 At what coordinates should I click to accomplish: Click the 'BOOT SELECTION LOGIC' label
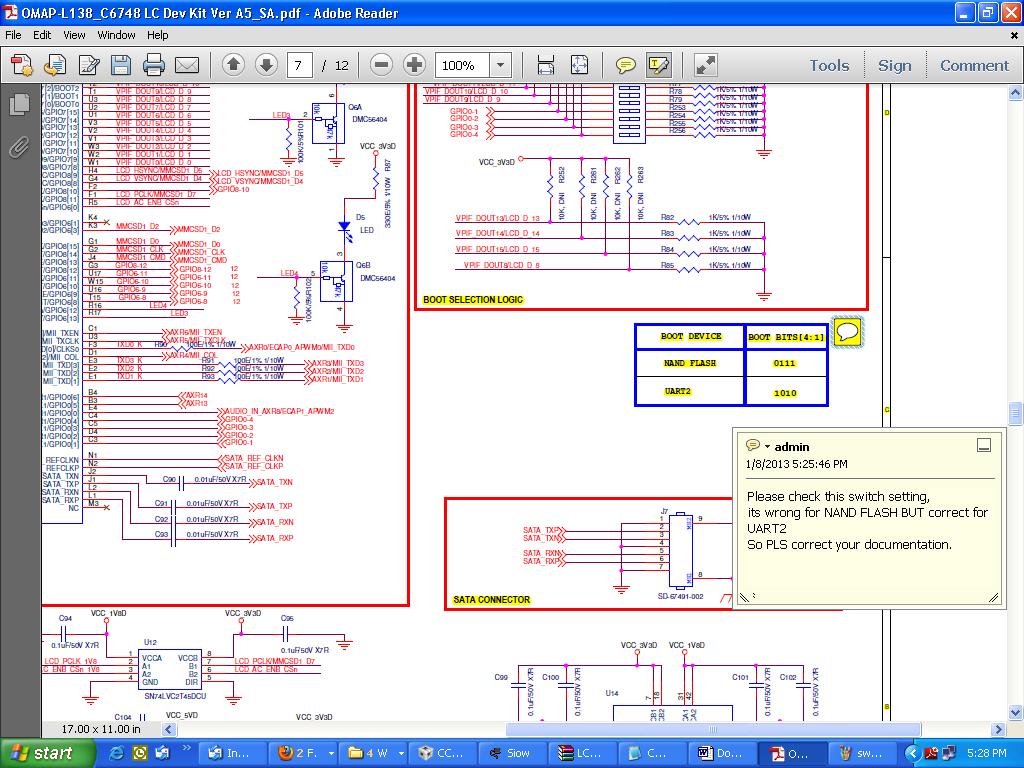click(473, 300)
